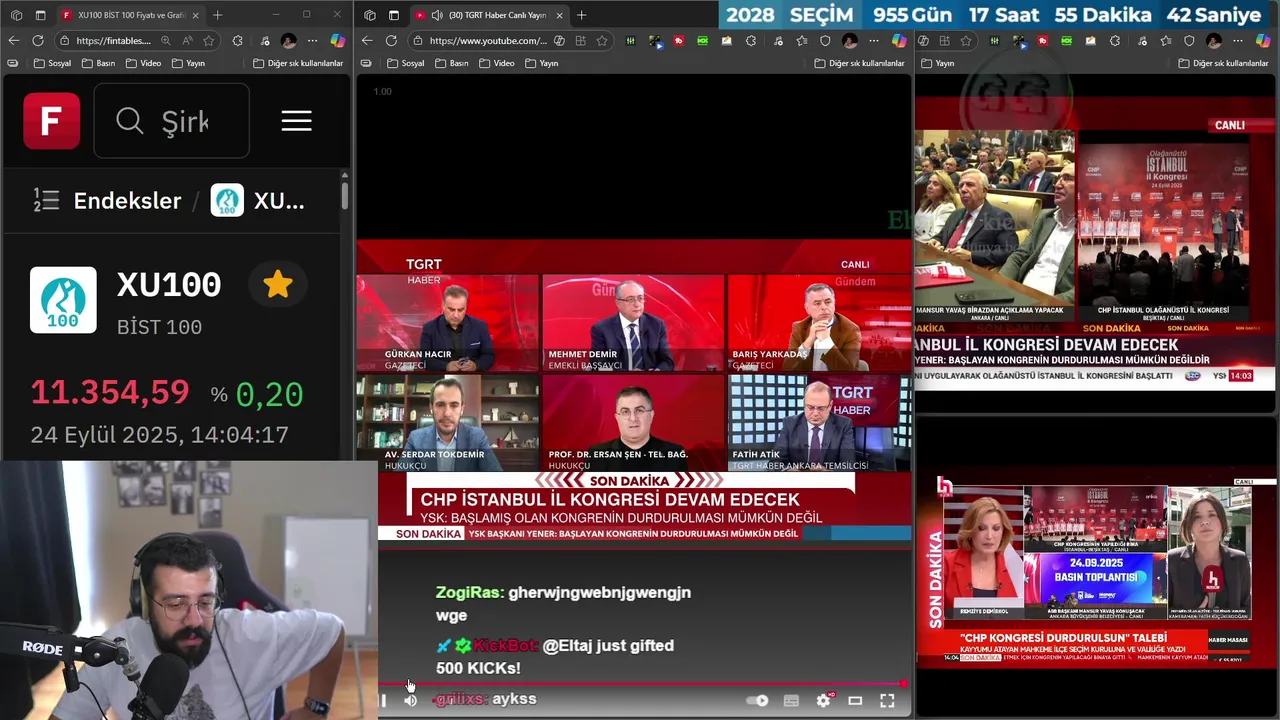This screenshot has width=1280, height=720.
Task: Open Sosyal bookmarks folder in YouTube window
Action: pyautogui.click(x=406, y=63)
